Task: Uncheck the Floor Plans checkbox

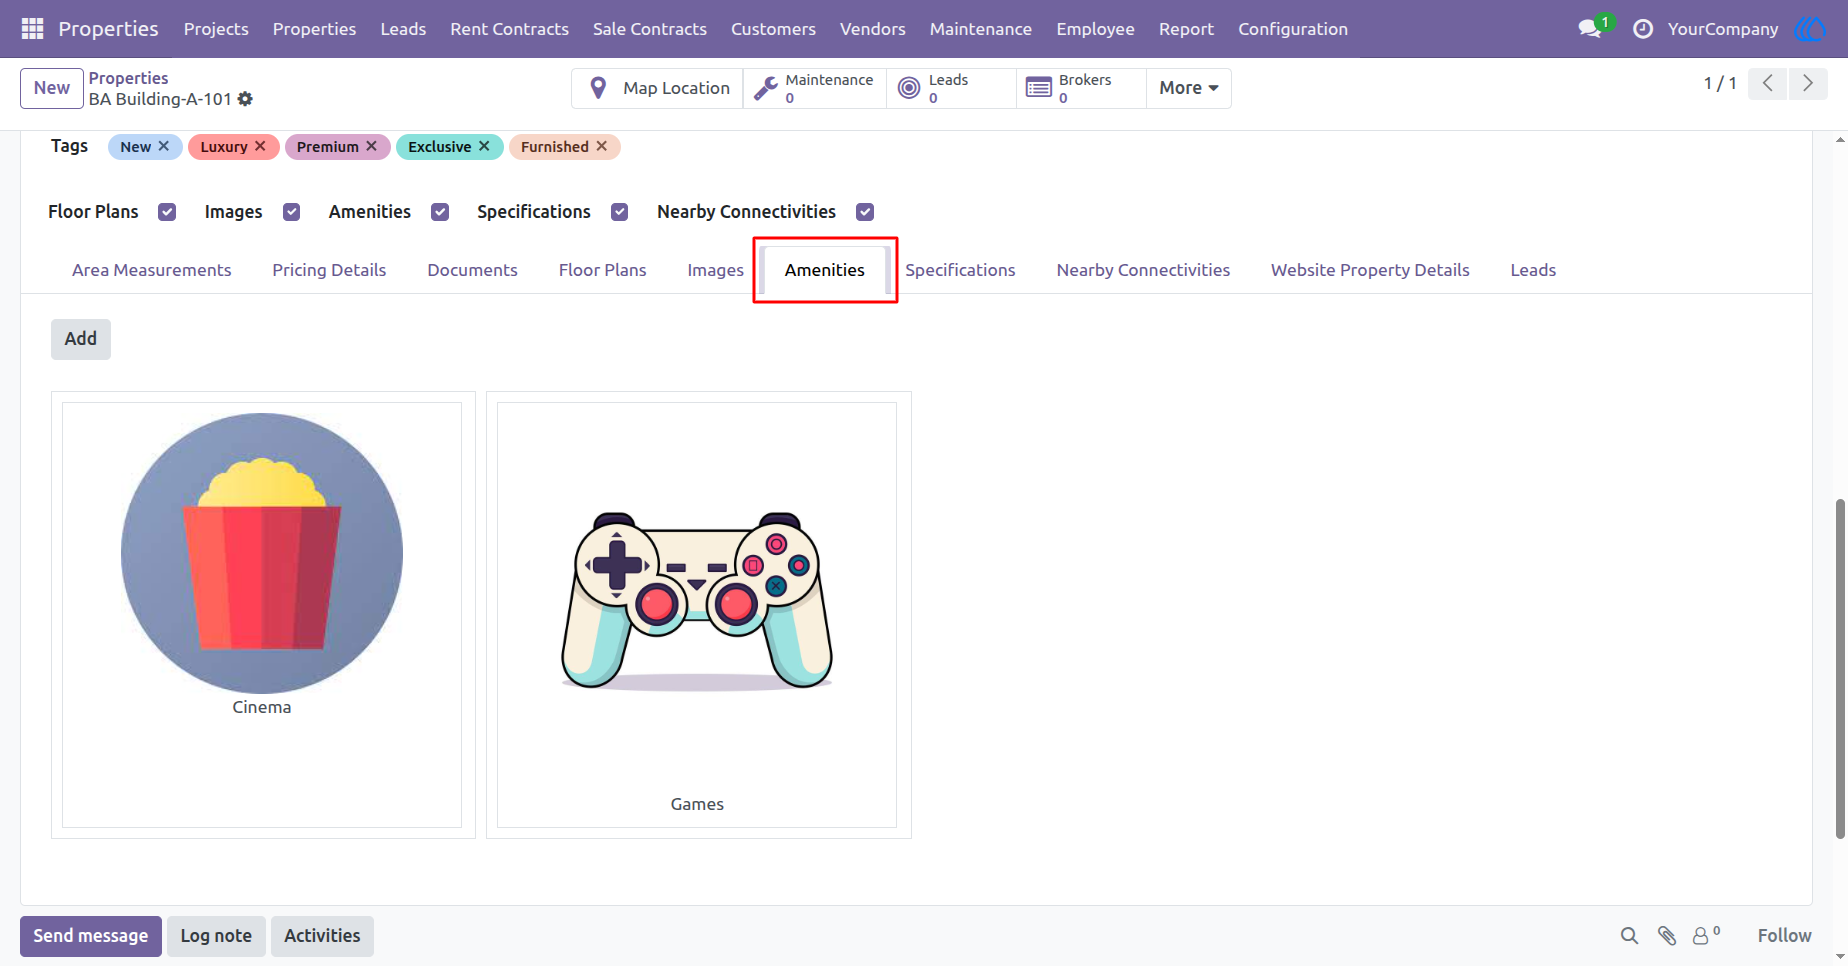Action: (167, 212)
